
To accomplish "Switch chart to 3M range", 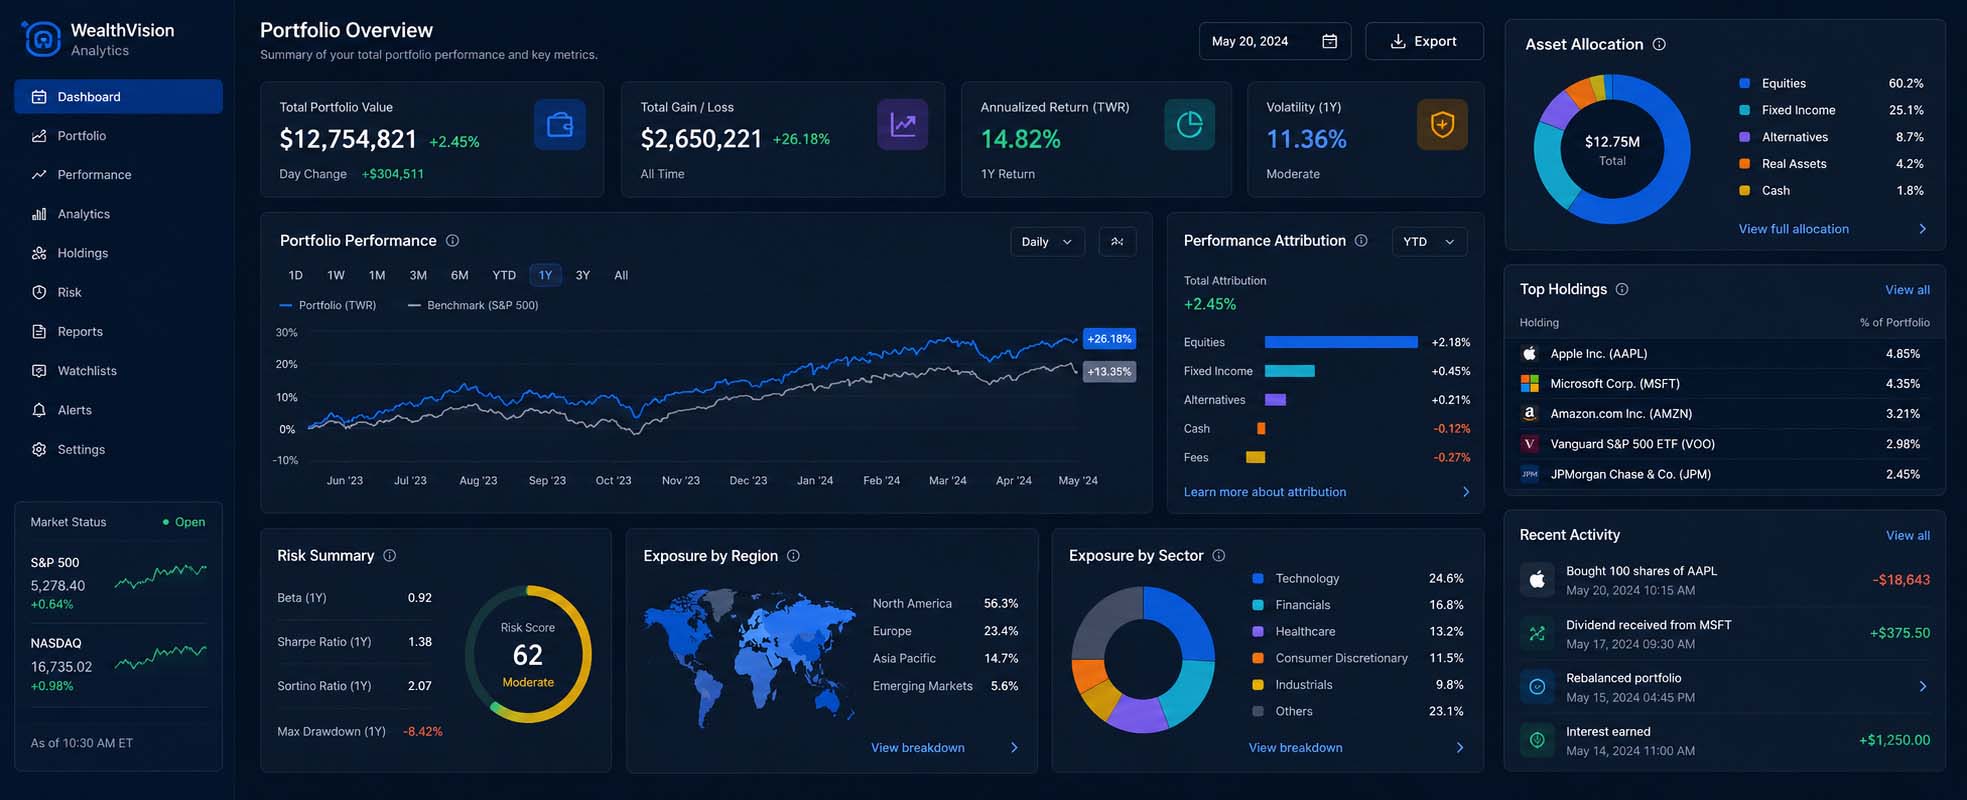I will point(418,275).
